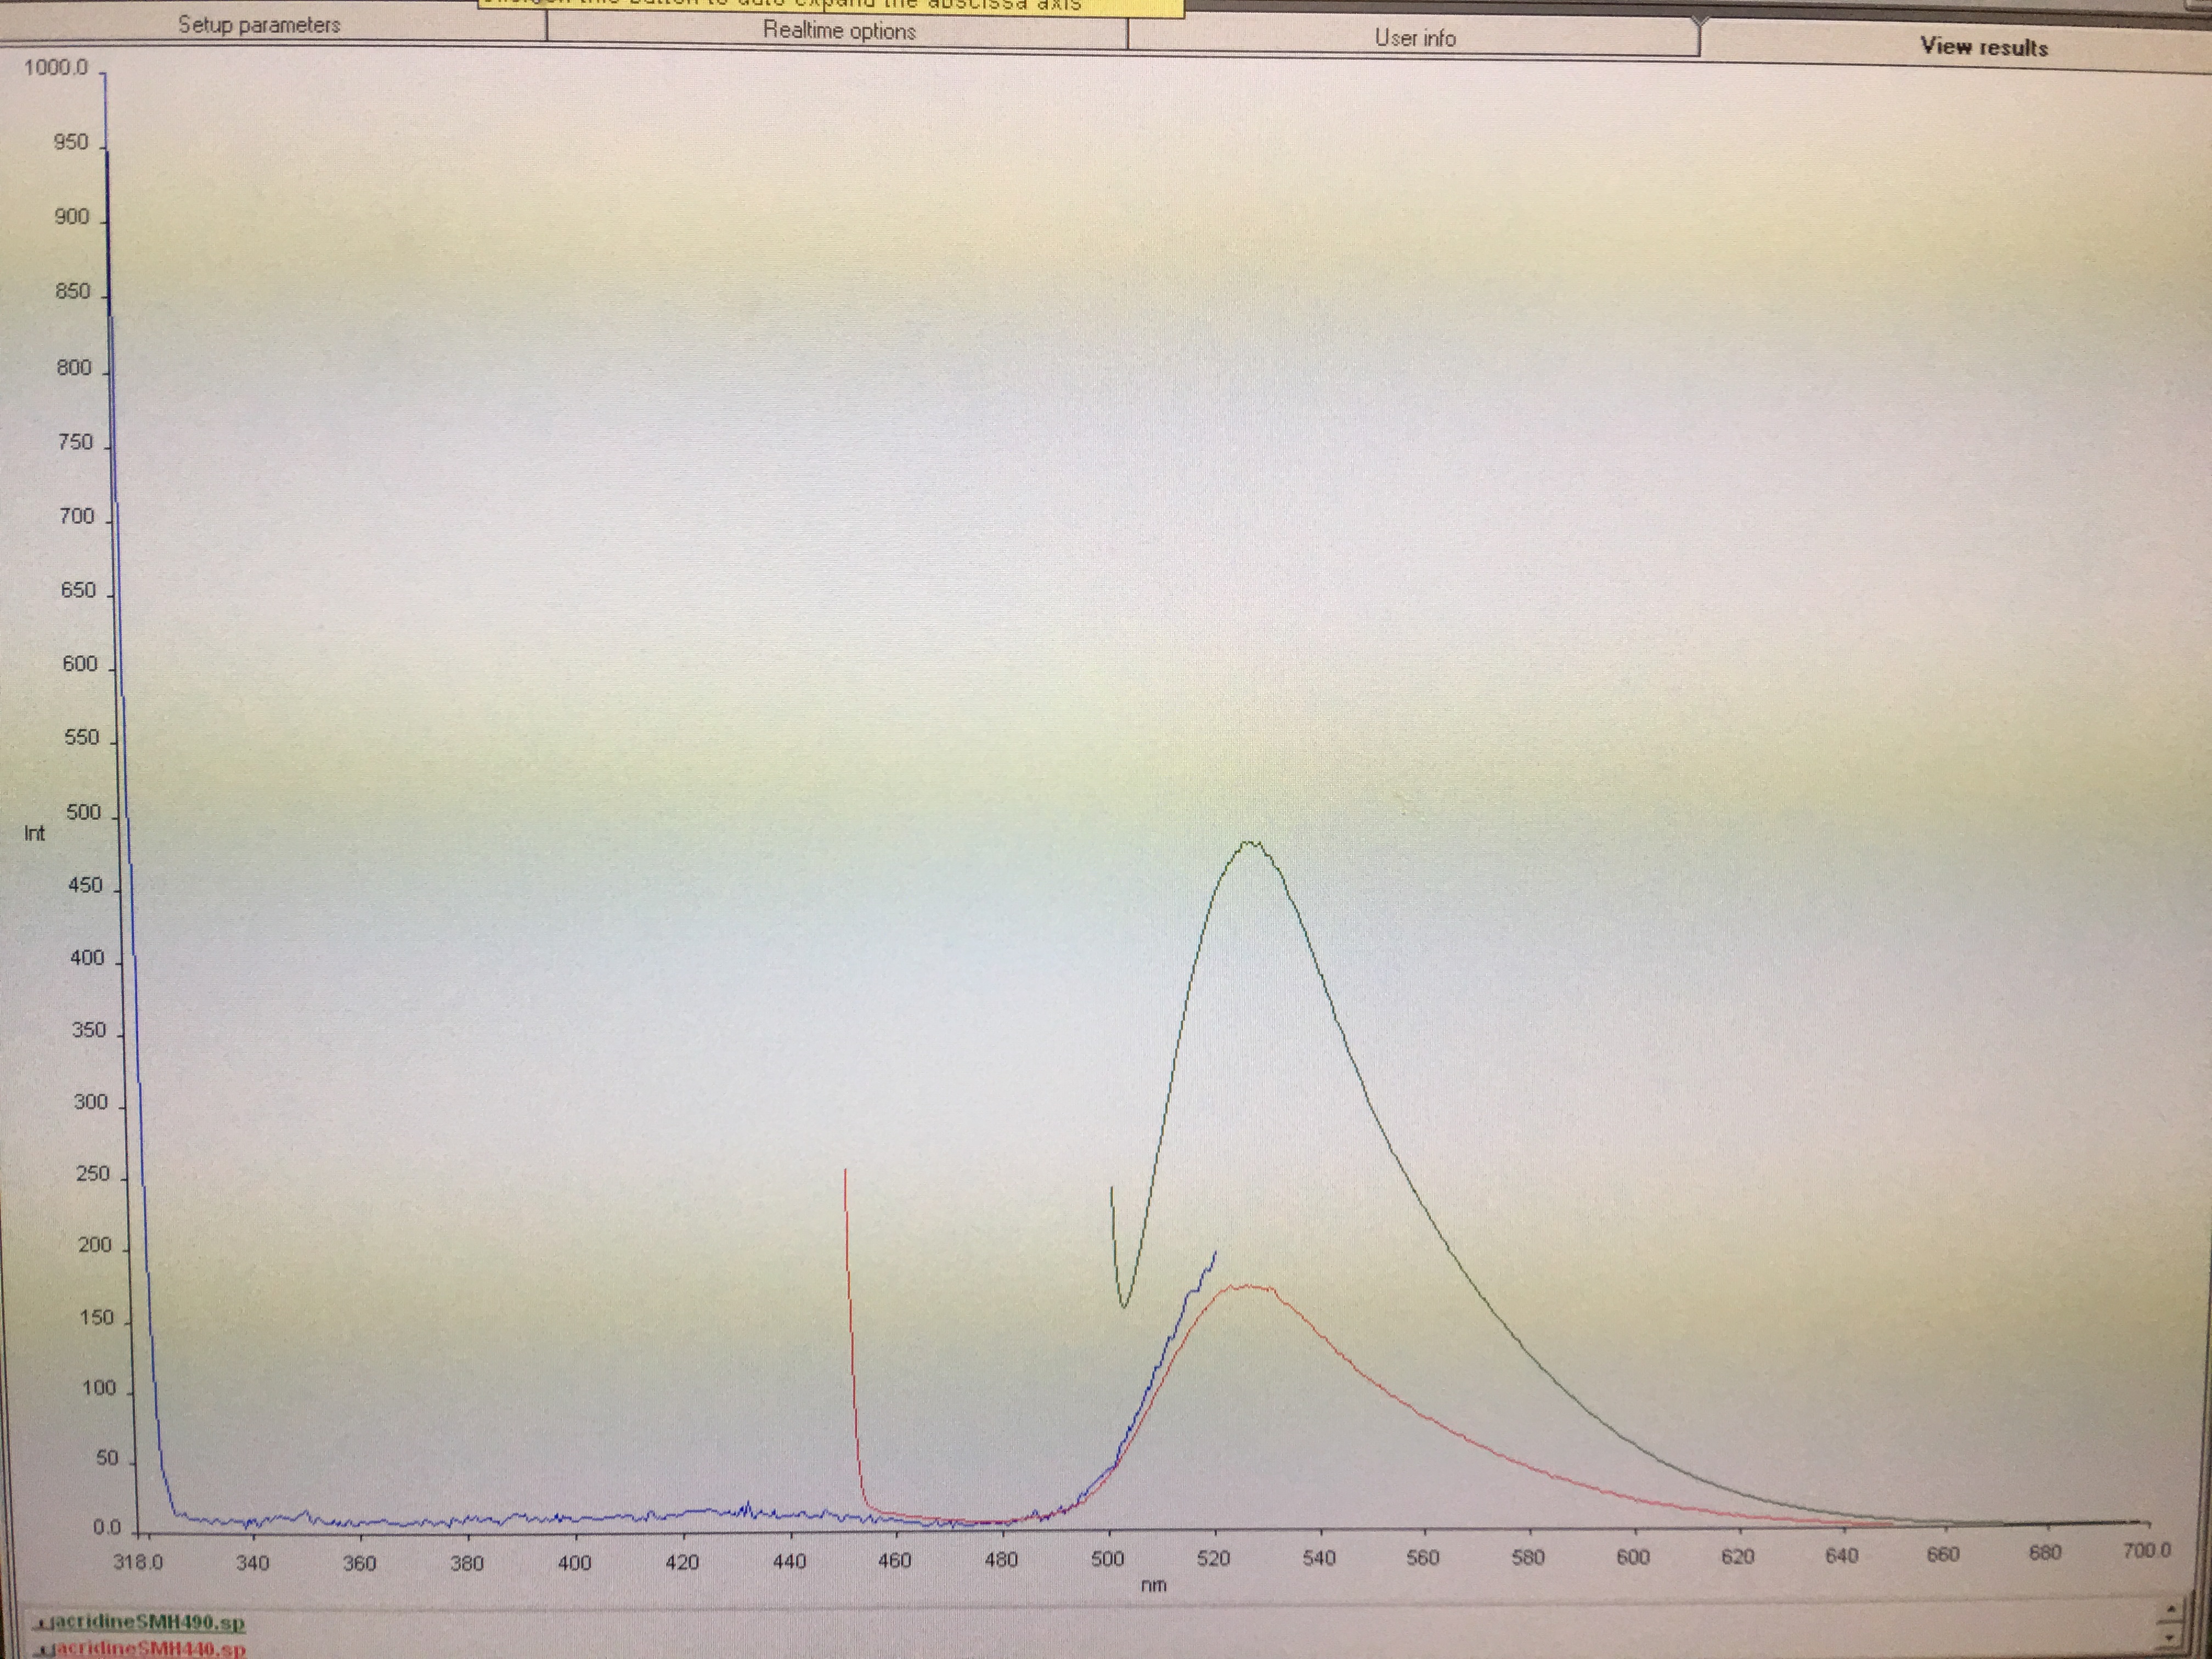Image resolution: width=2212 pixels, height=1659 pixels.
Task: Open the Setup parameters tab
Action: click(x=259, y=25)
